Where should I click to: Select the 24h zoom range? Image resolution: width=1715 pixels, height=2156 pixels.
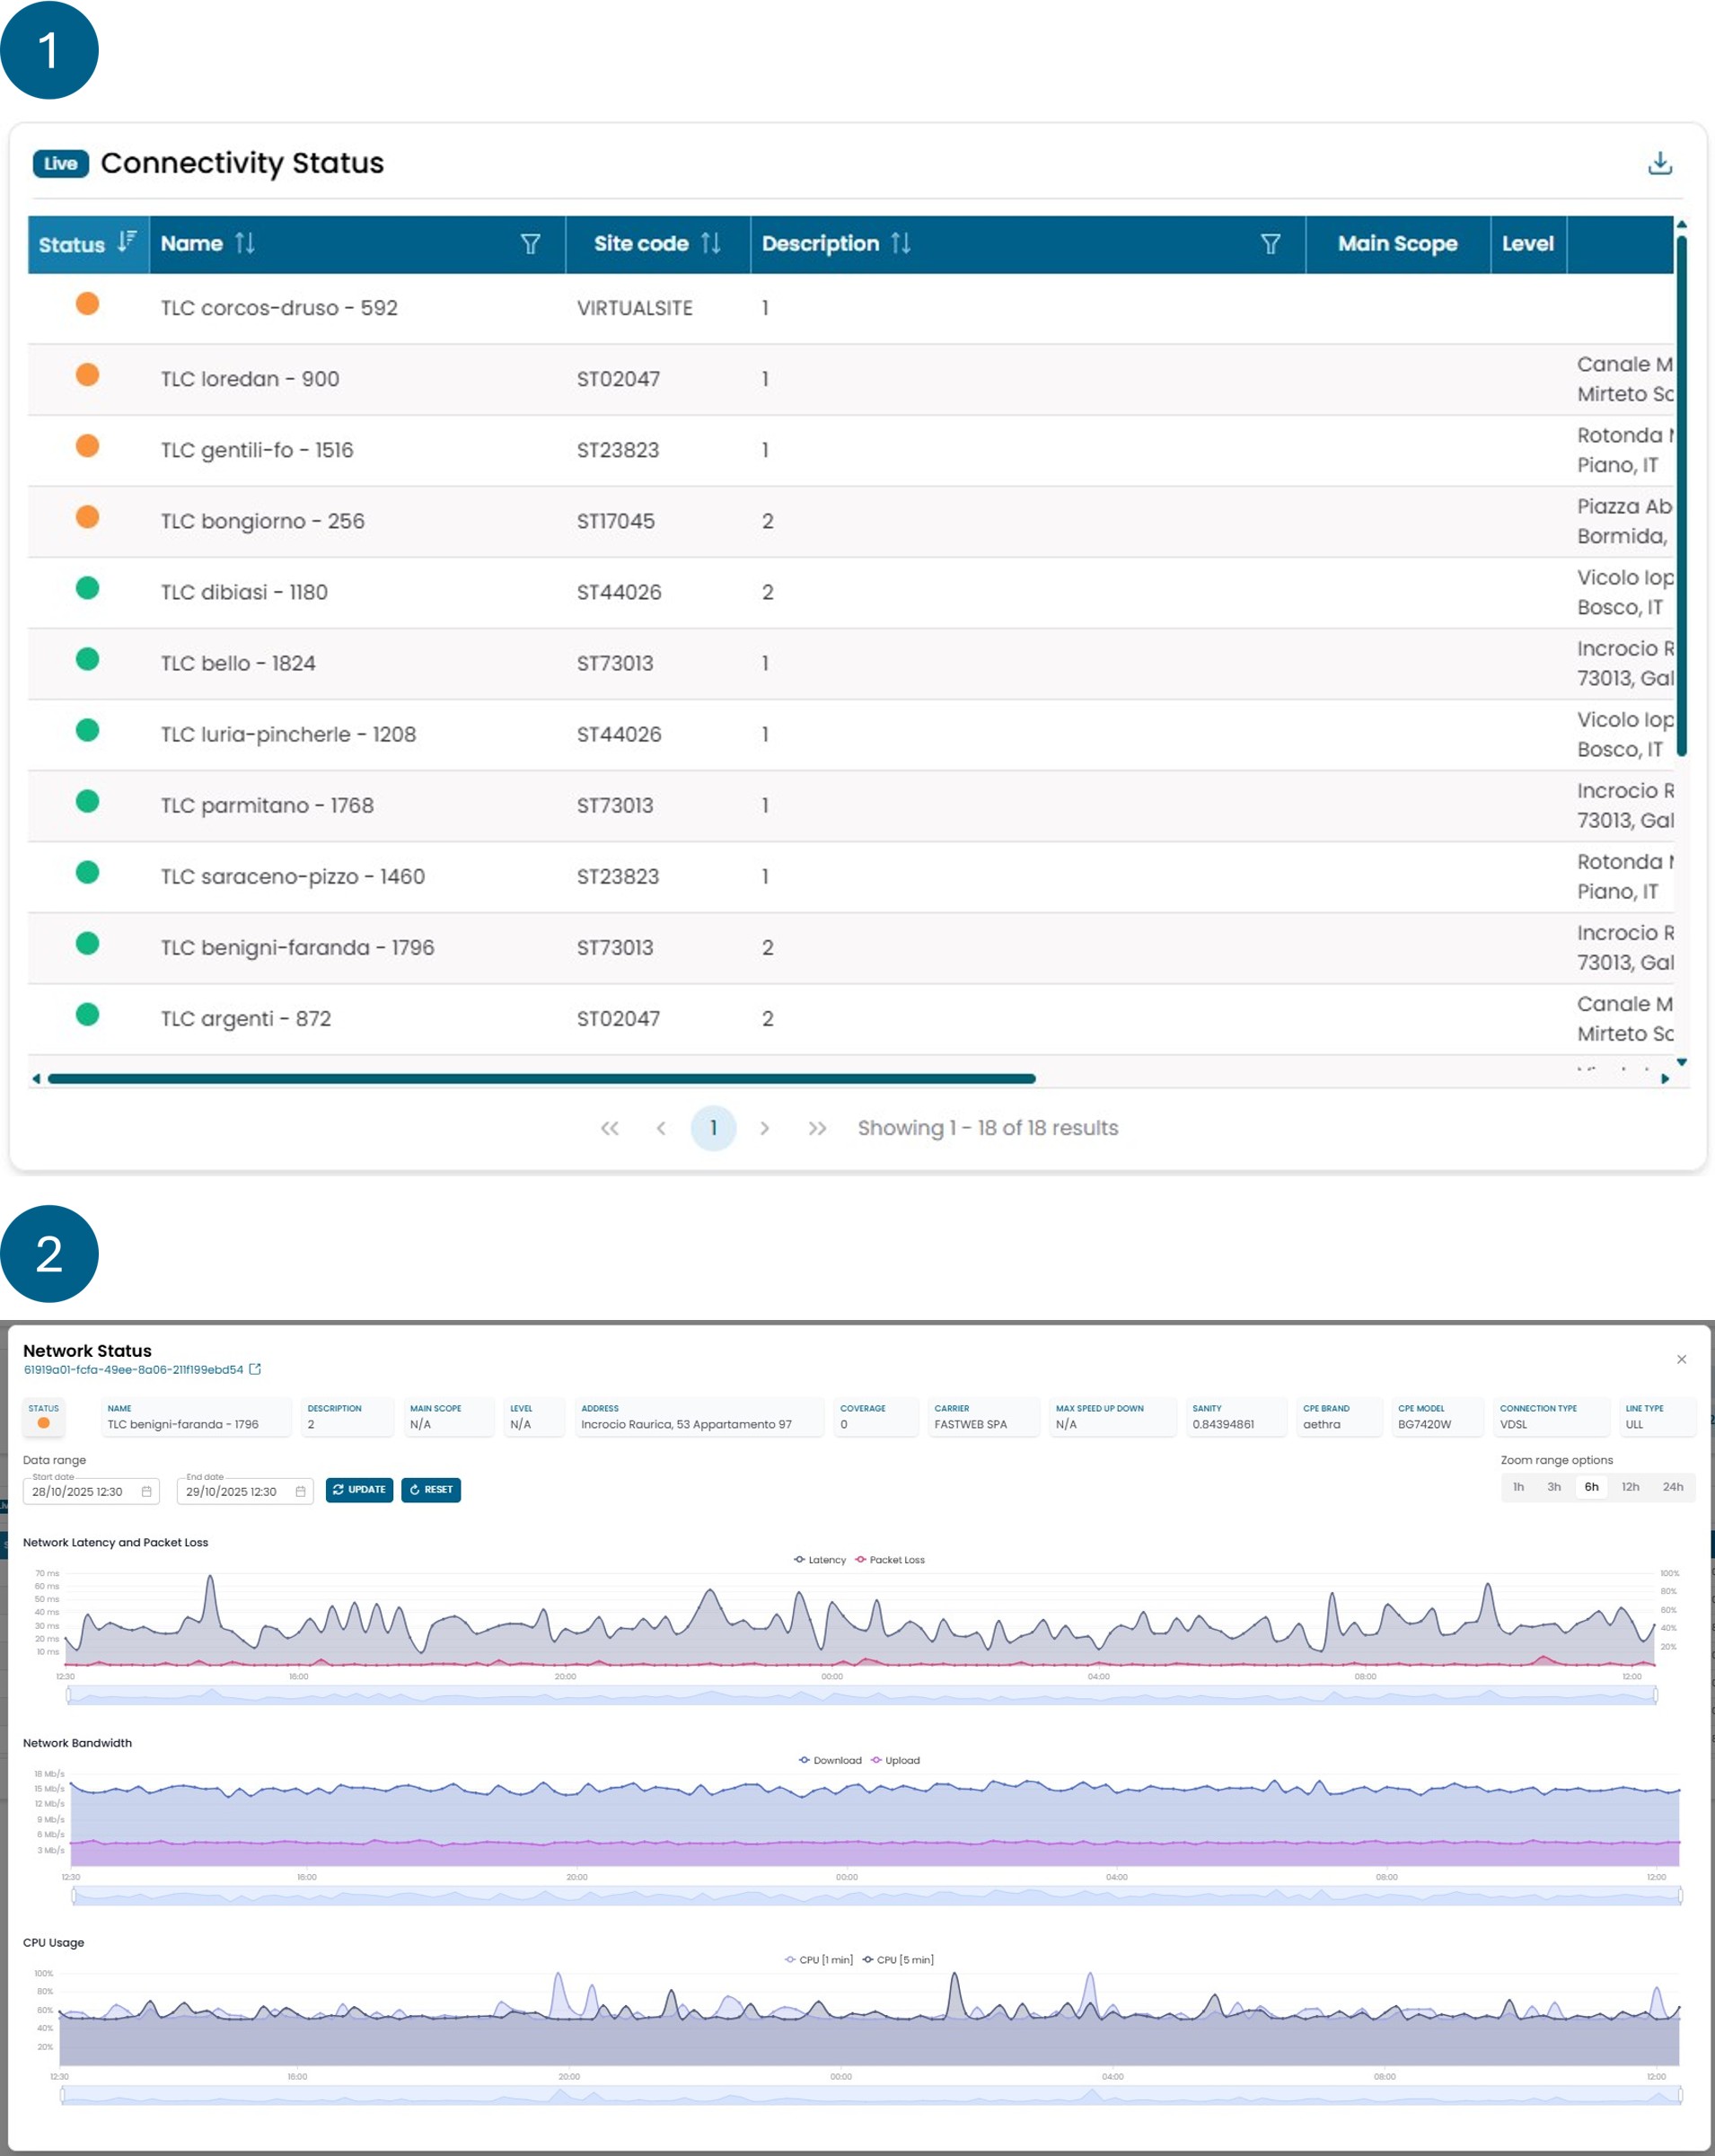(x=1673, y=1487)
